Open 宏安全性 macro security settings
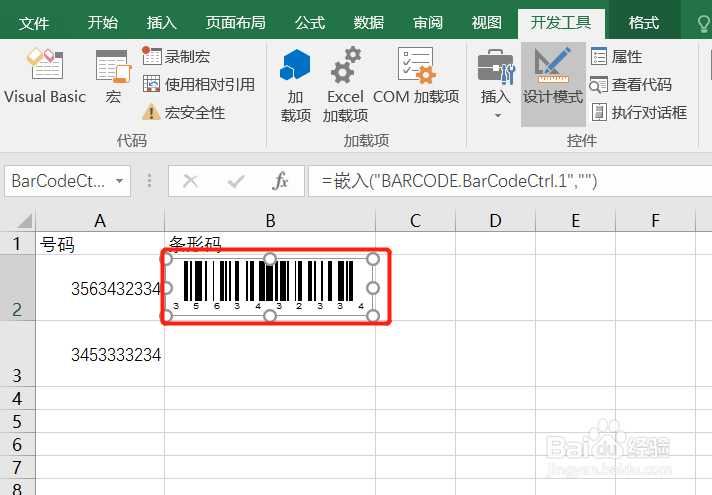This screenshot has width=712, height=495. (183, 112)
